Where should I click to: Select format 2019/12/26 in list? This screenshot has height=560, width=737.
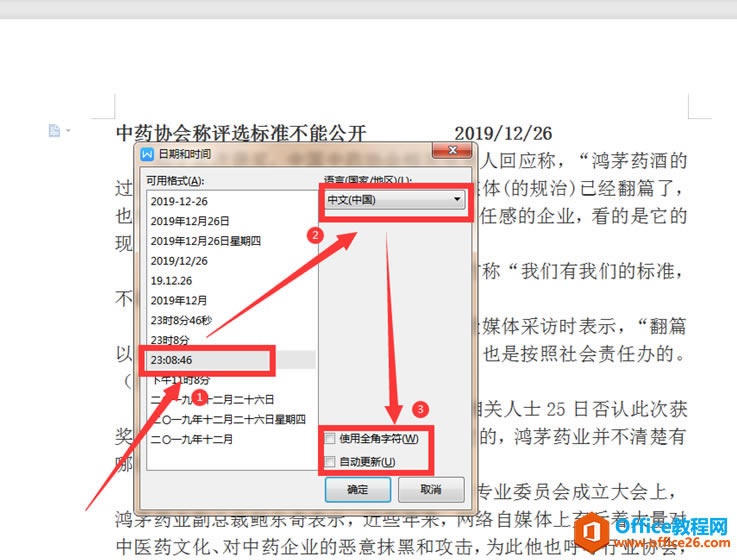coord(232,261)
